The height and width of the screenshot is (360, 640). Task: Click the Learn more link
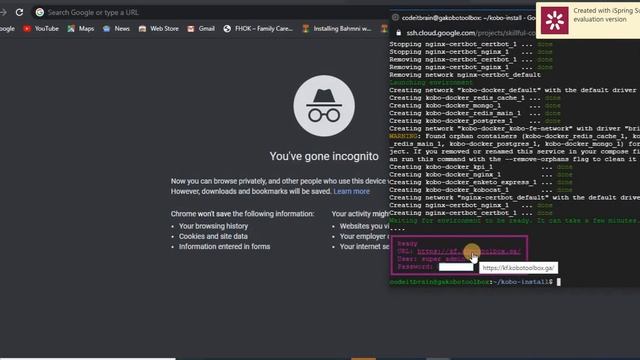(x=351, y=191)
